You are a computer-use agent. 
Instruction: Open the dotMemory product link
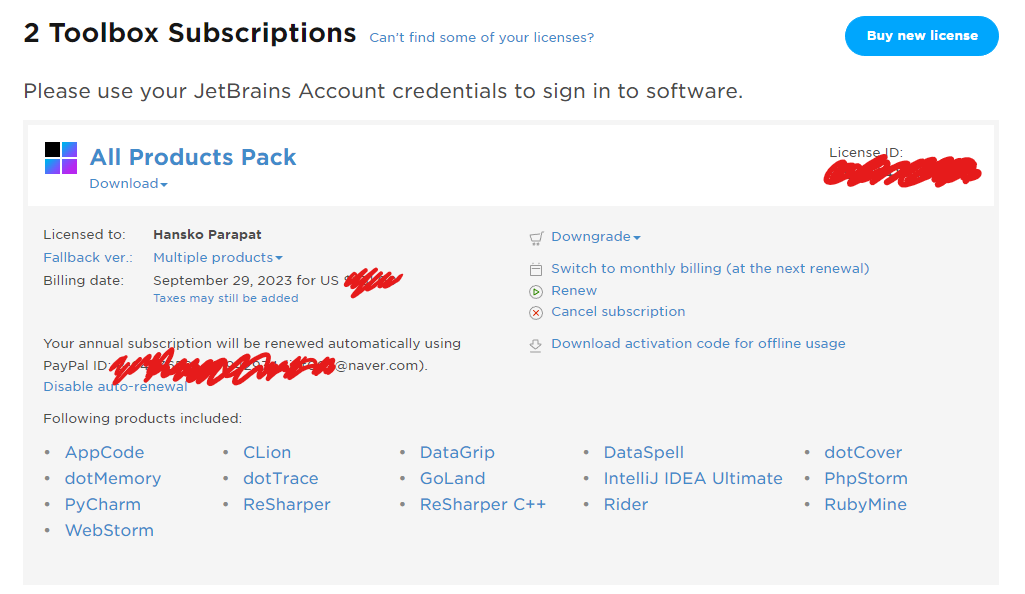pyautogui.click(x=112, y=478)
